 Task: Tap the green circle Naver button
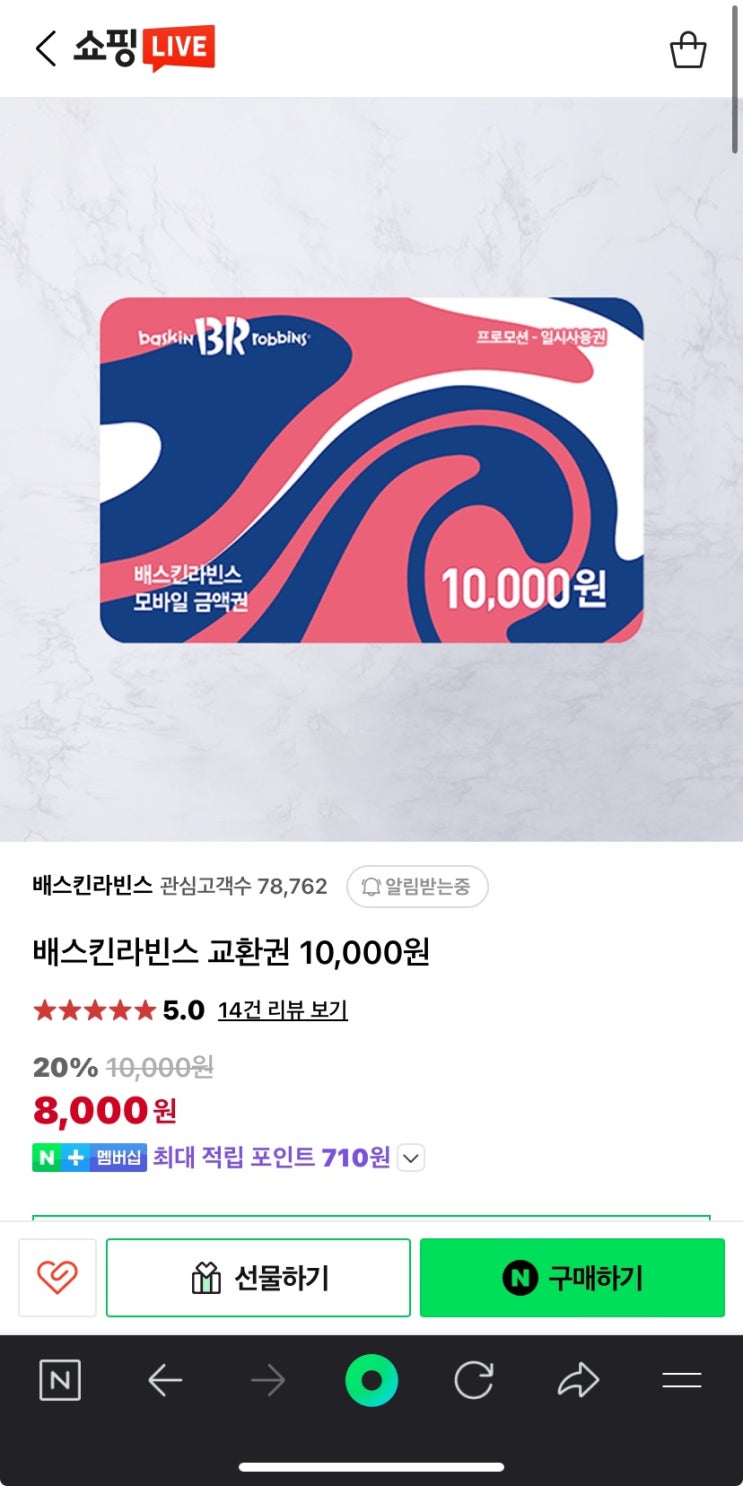[371, 1381]
